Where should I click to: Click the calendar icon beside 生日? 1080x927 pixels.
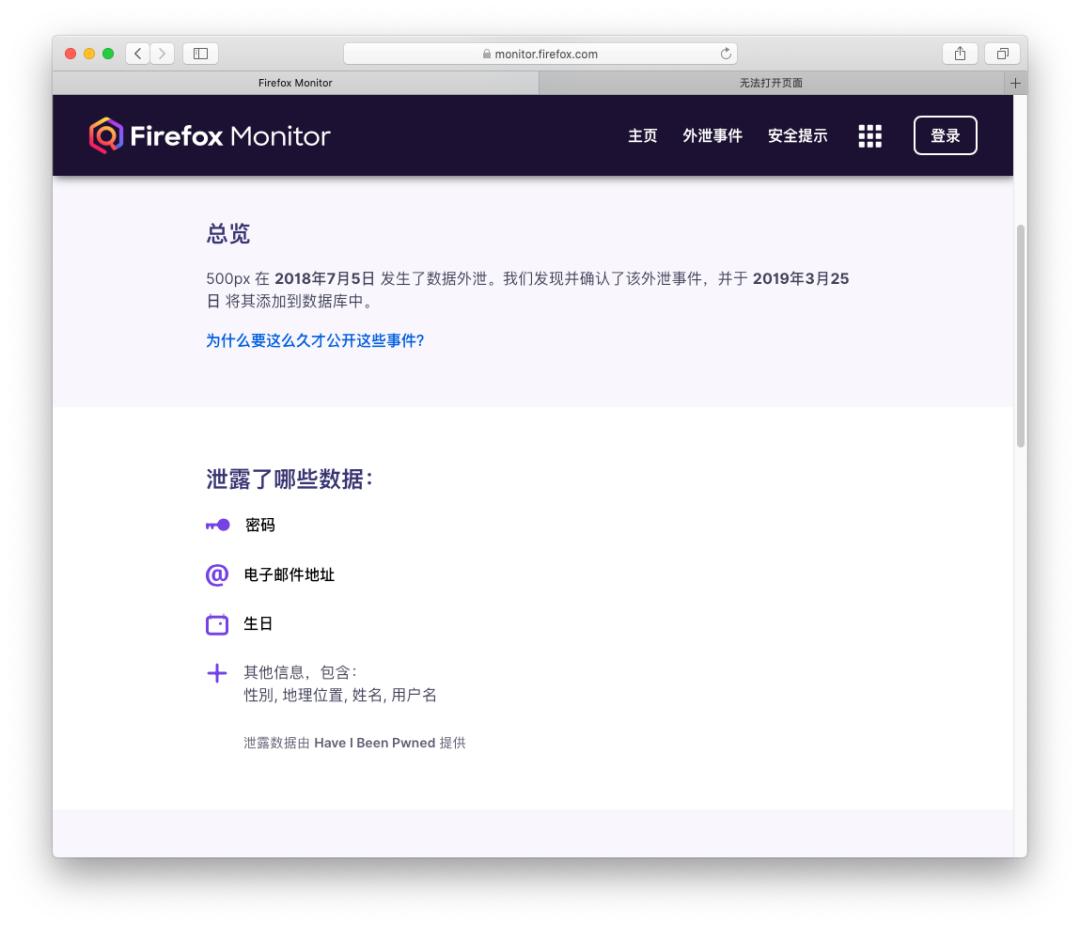218,622
